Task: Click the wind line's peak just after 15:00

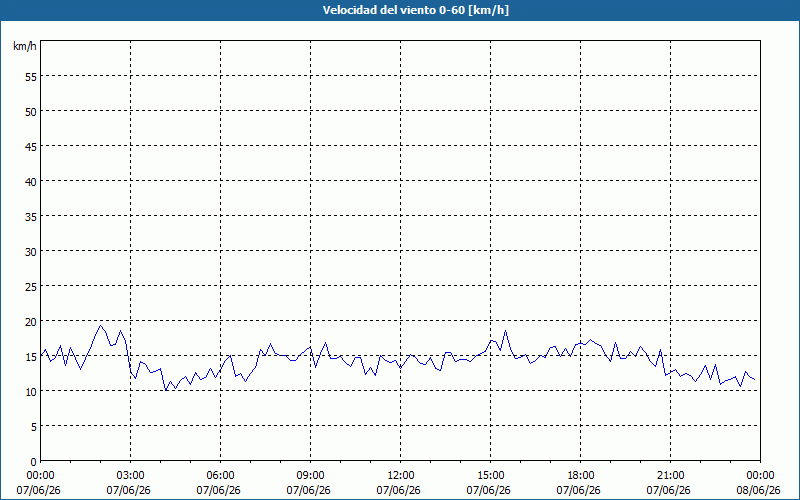Action: click(505, 331)
